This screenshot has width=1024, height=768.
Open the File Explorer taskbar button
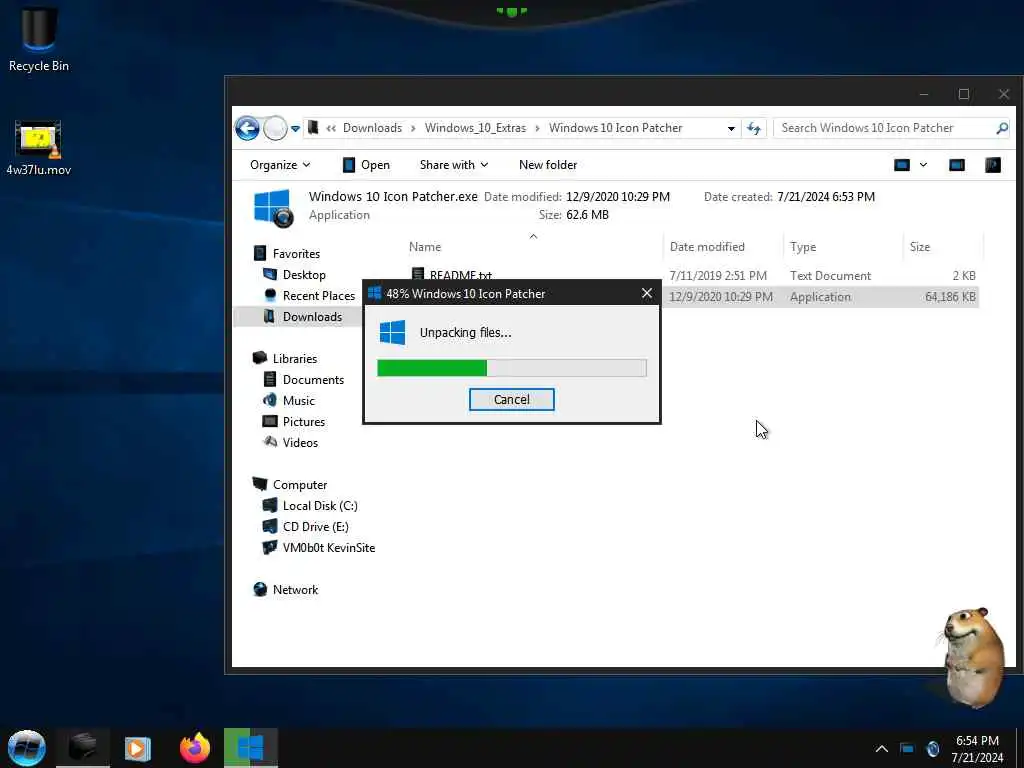(82, 747)
